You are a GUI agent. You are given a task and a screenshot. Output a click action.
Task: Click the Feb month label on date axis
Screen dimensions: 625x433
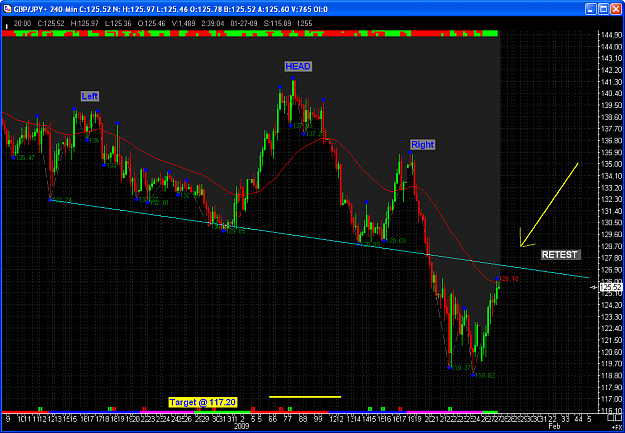552,427
